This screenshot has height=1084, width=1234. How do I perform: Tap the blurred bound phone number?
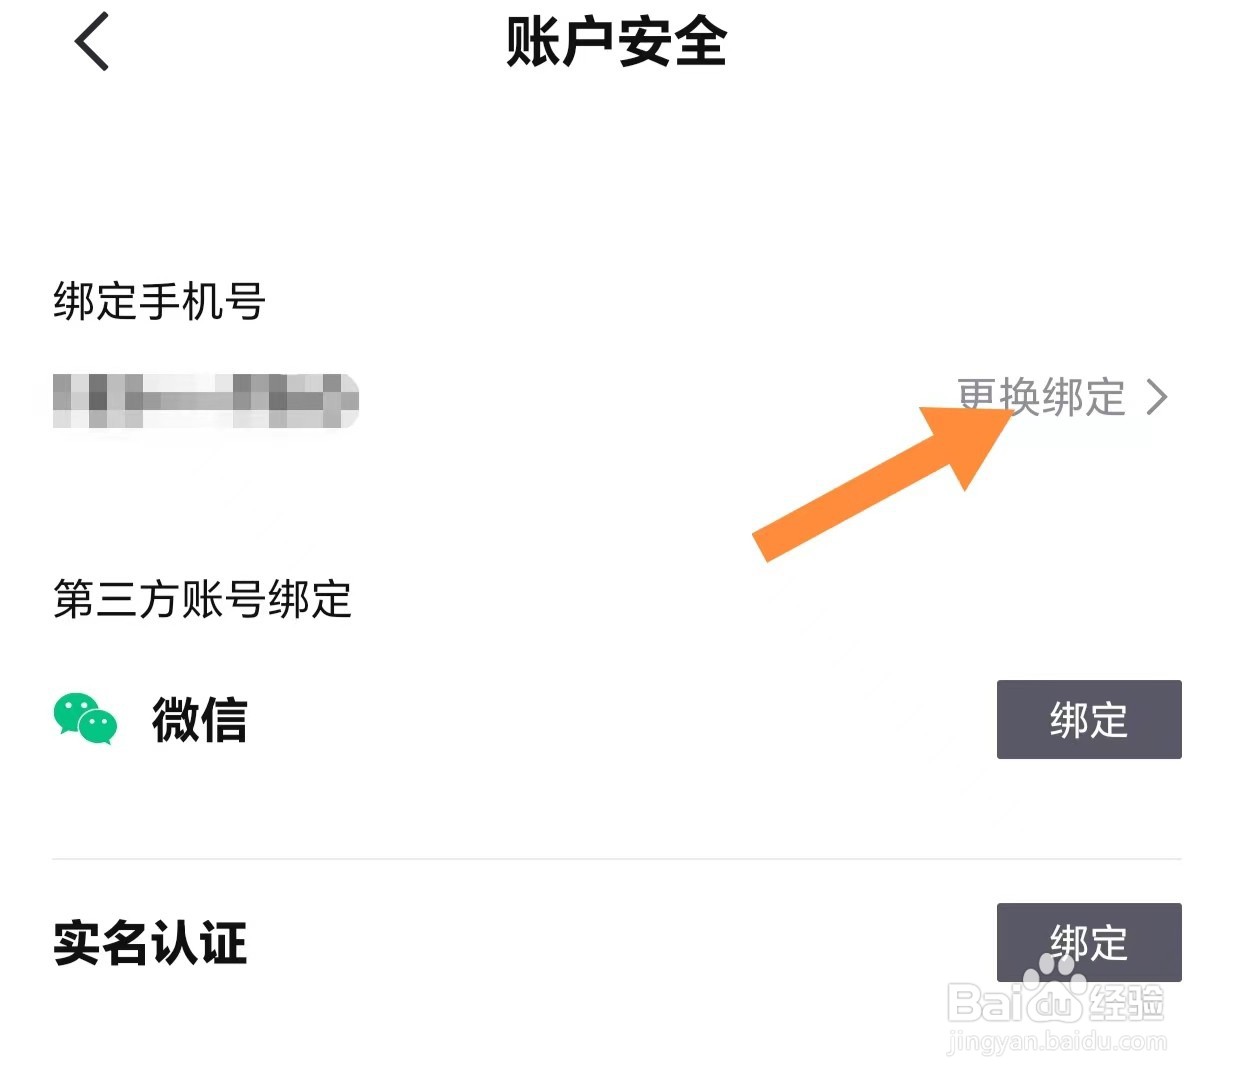coord(205,401)
